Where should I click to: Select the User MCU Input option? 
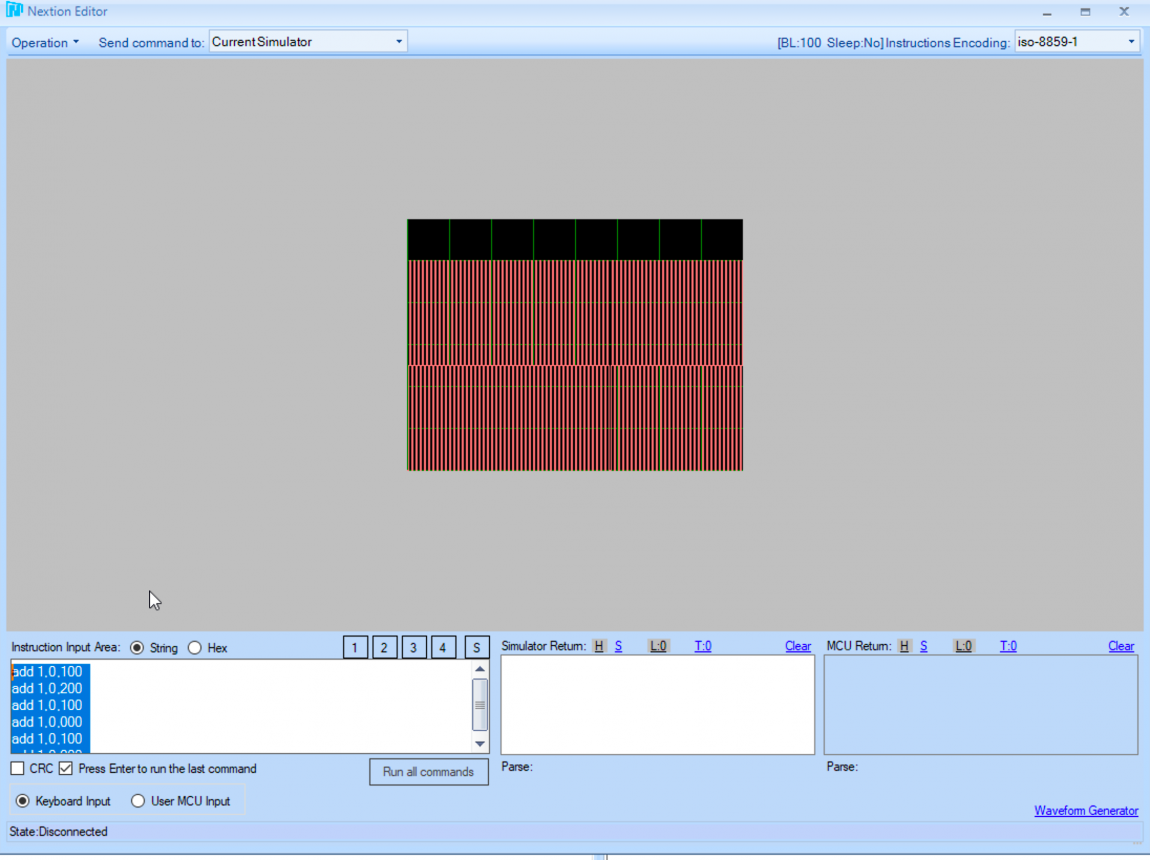pos(137,800)
